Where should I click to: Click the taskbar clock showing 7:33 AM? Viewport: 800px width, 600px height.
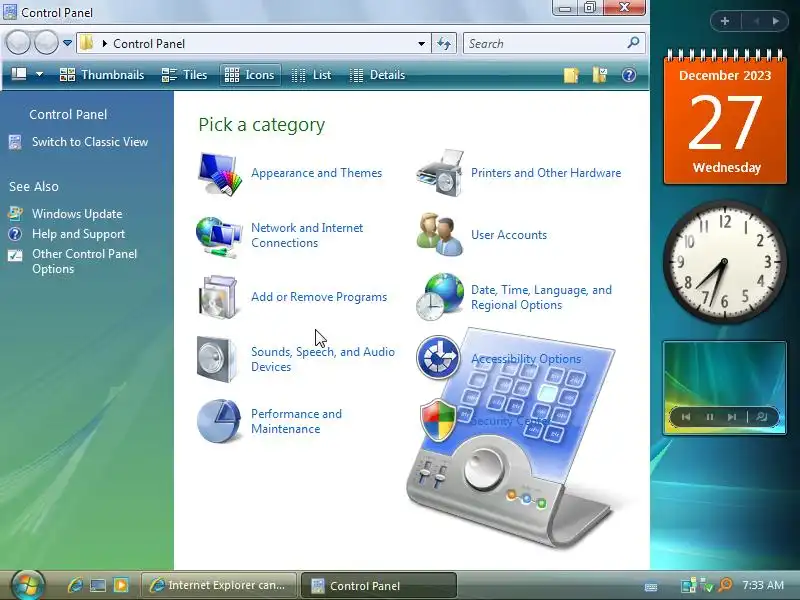[763, 585]
